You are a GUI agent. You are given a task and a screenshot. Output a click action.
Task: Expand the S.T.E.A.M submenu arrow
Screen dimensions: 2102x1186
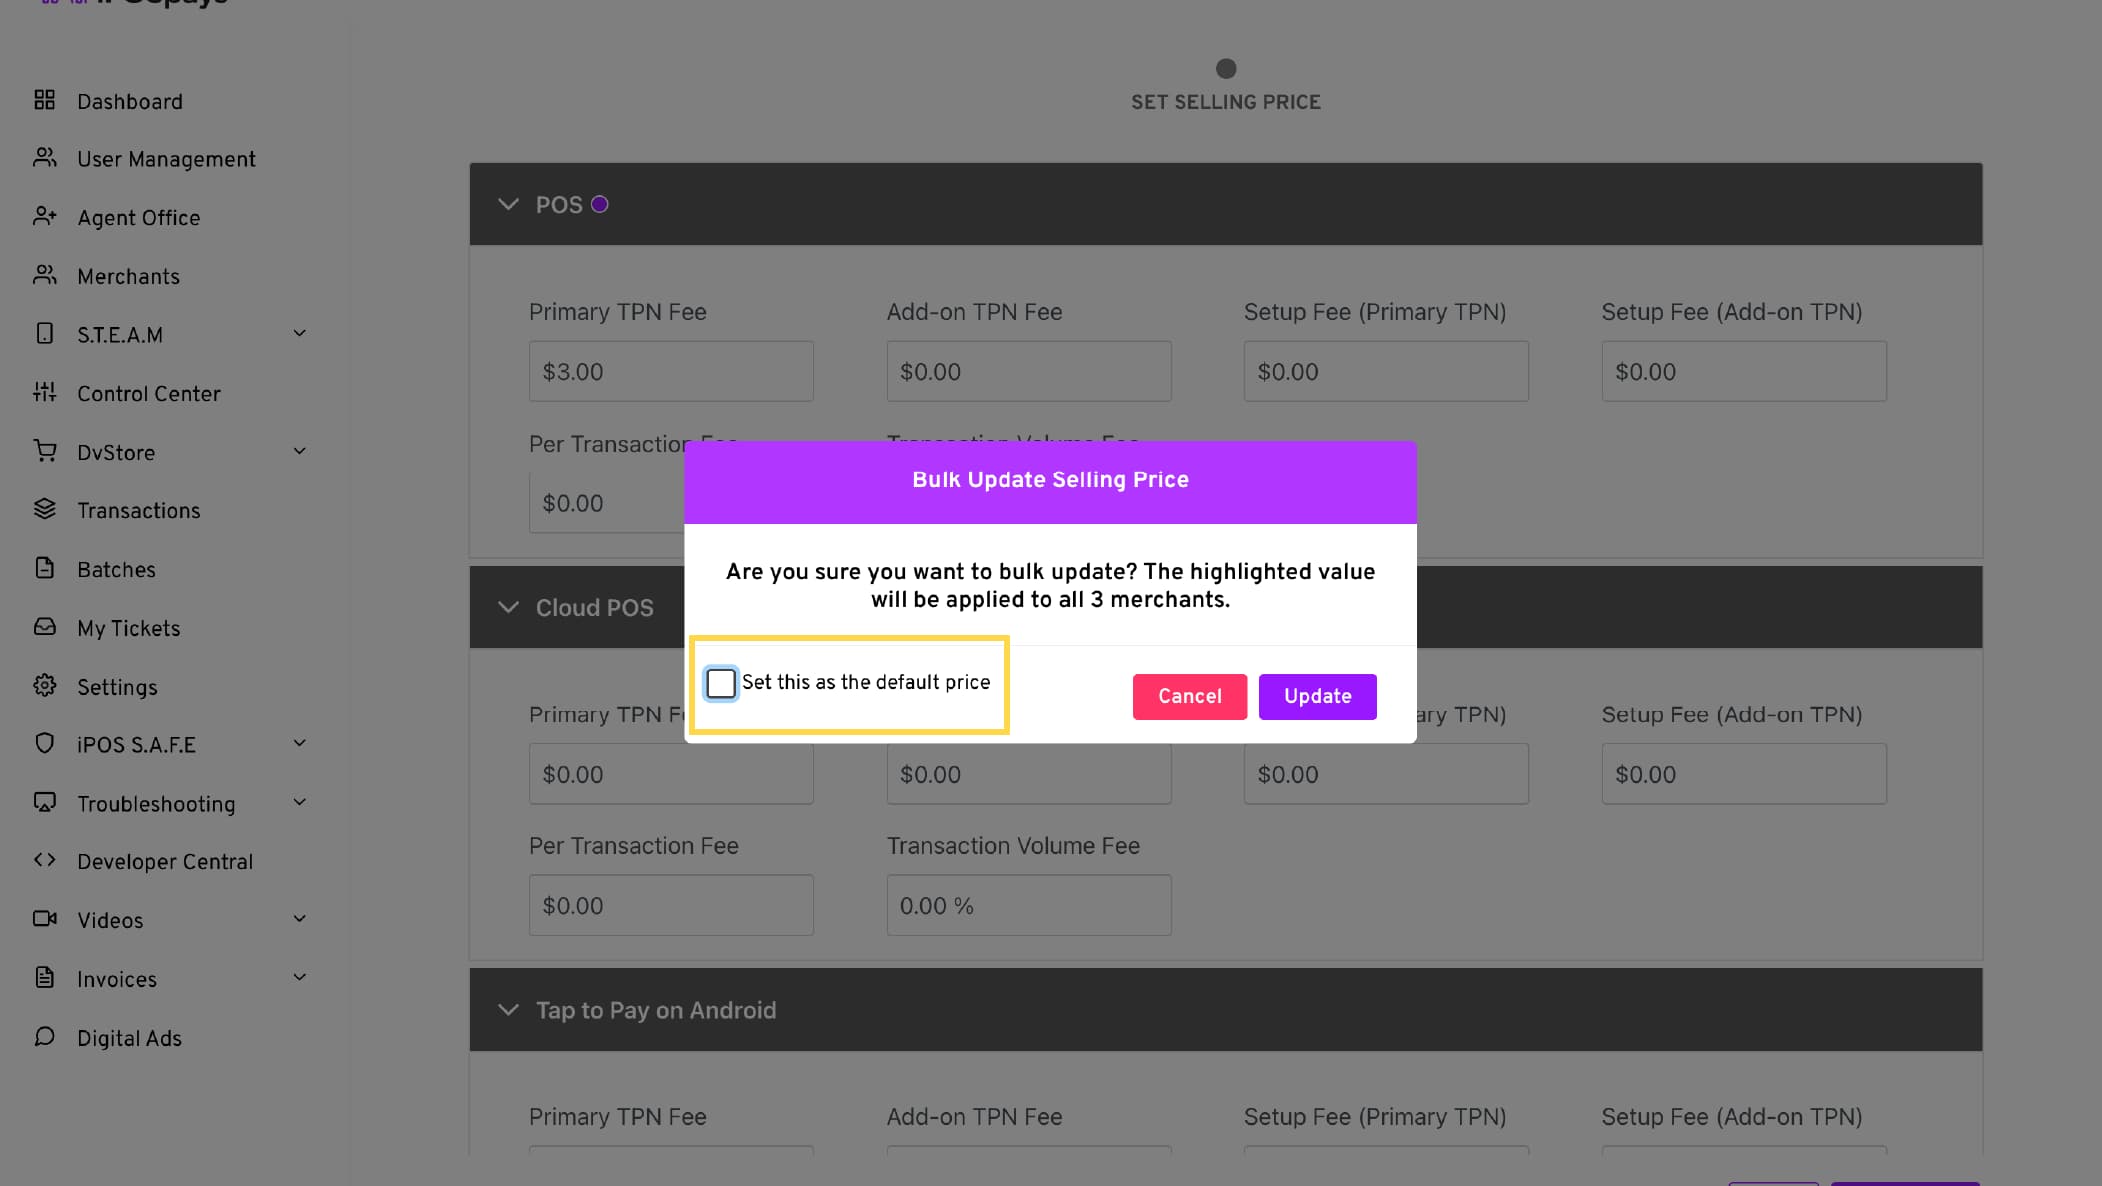pyautogui.click(x=299, y=333)
